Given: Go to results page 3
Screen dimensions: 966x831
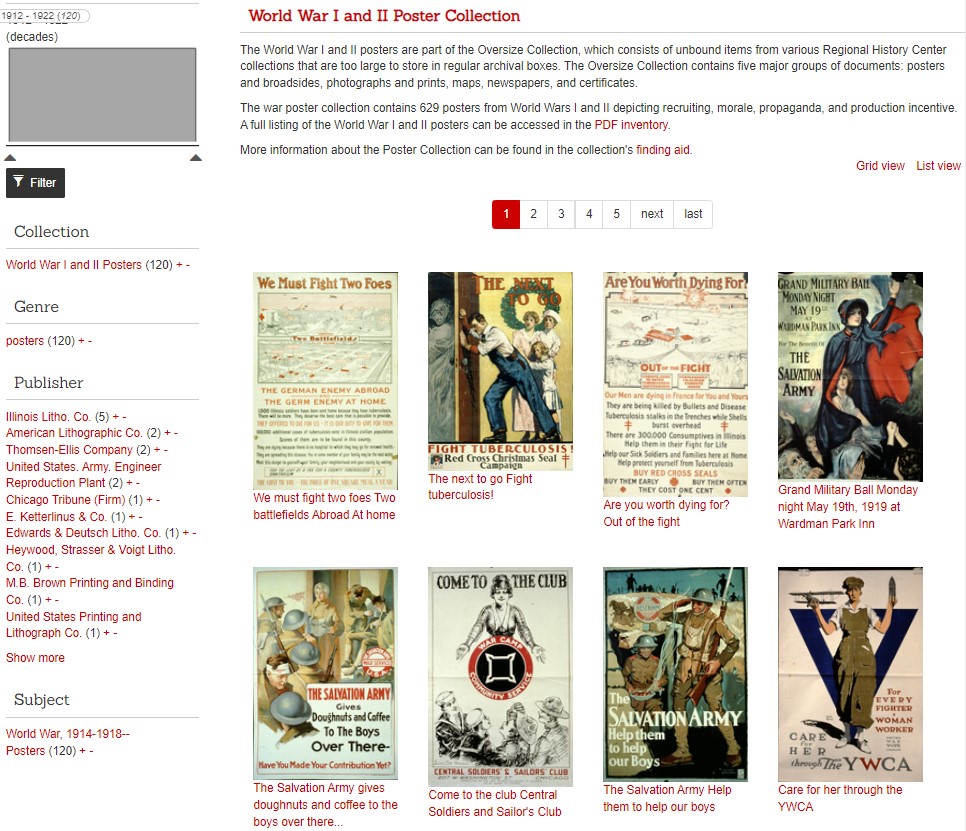Looking at the screenshot, I should [561, 214].
